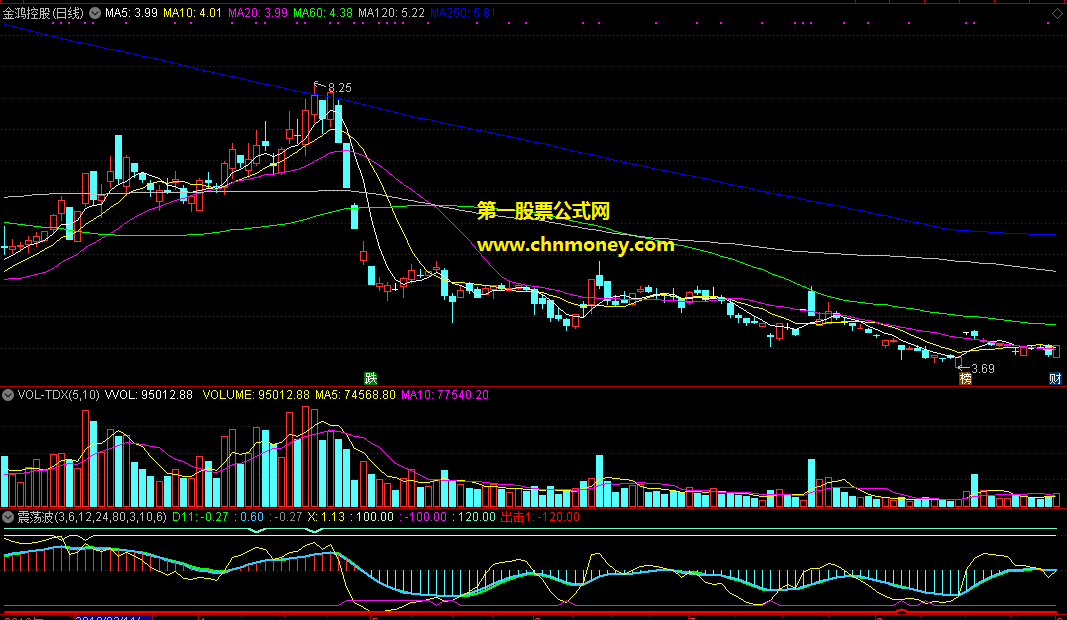Open the indicator menu next to 金鸿控股(日线)
Screen dimensions: 1067x620
[95, 13]
